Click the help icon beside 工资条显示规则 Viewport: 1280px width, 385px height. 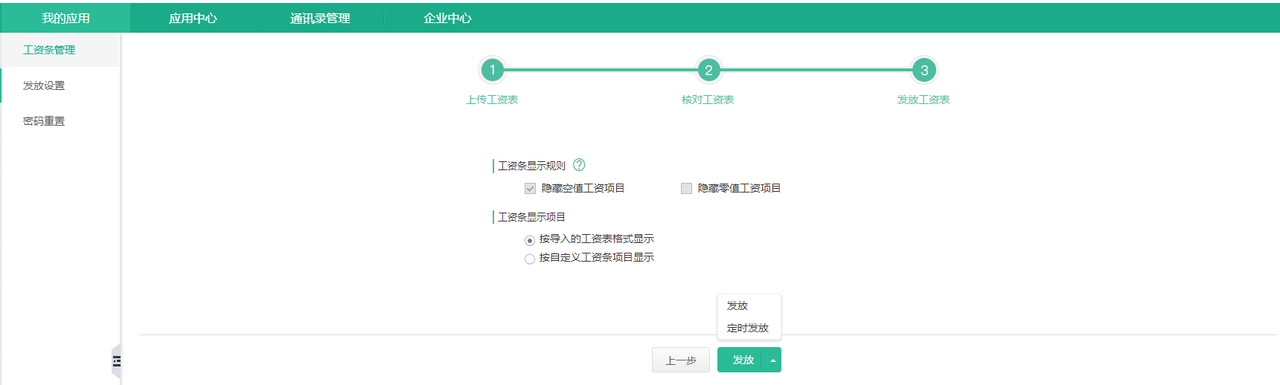[579, 165]
